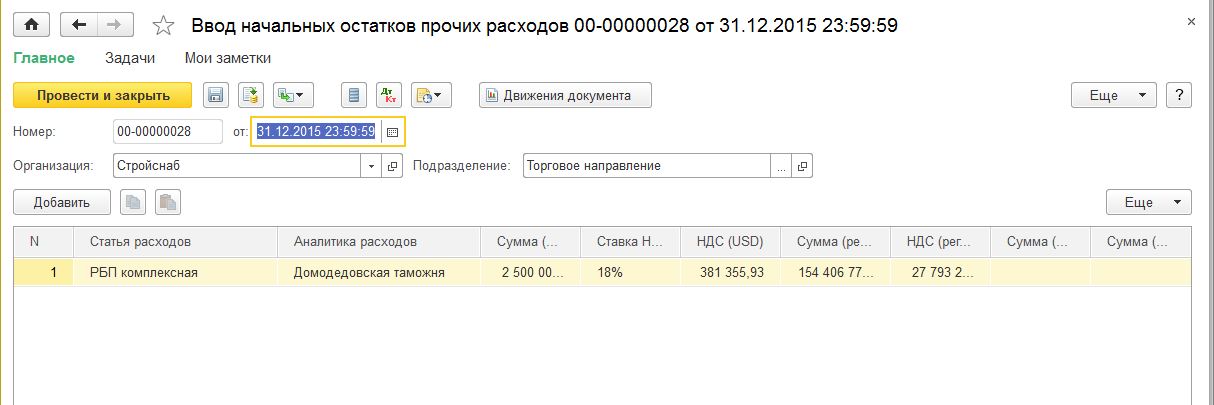Viewport: 1214px width, 405px height.
Task: Expand the table's Еще dropdown menu
Action: [1148, 202]
